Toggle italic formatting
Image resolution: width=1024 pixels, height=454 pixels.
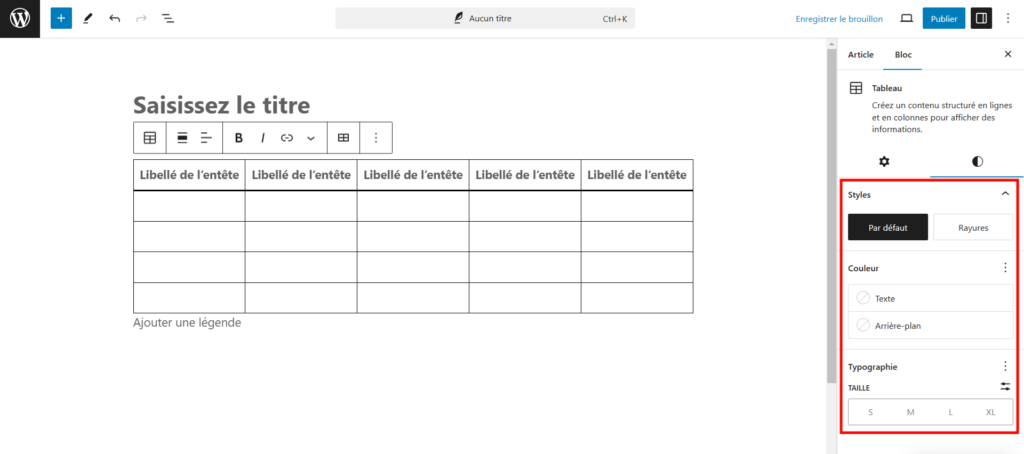(263, 138)
